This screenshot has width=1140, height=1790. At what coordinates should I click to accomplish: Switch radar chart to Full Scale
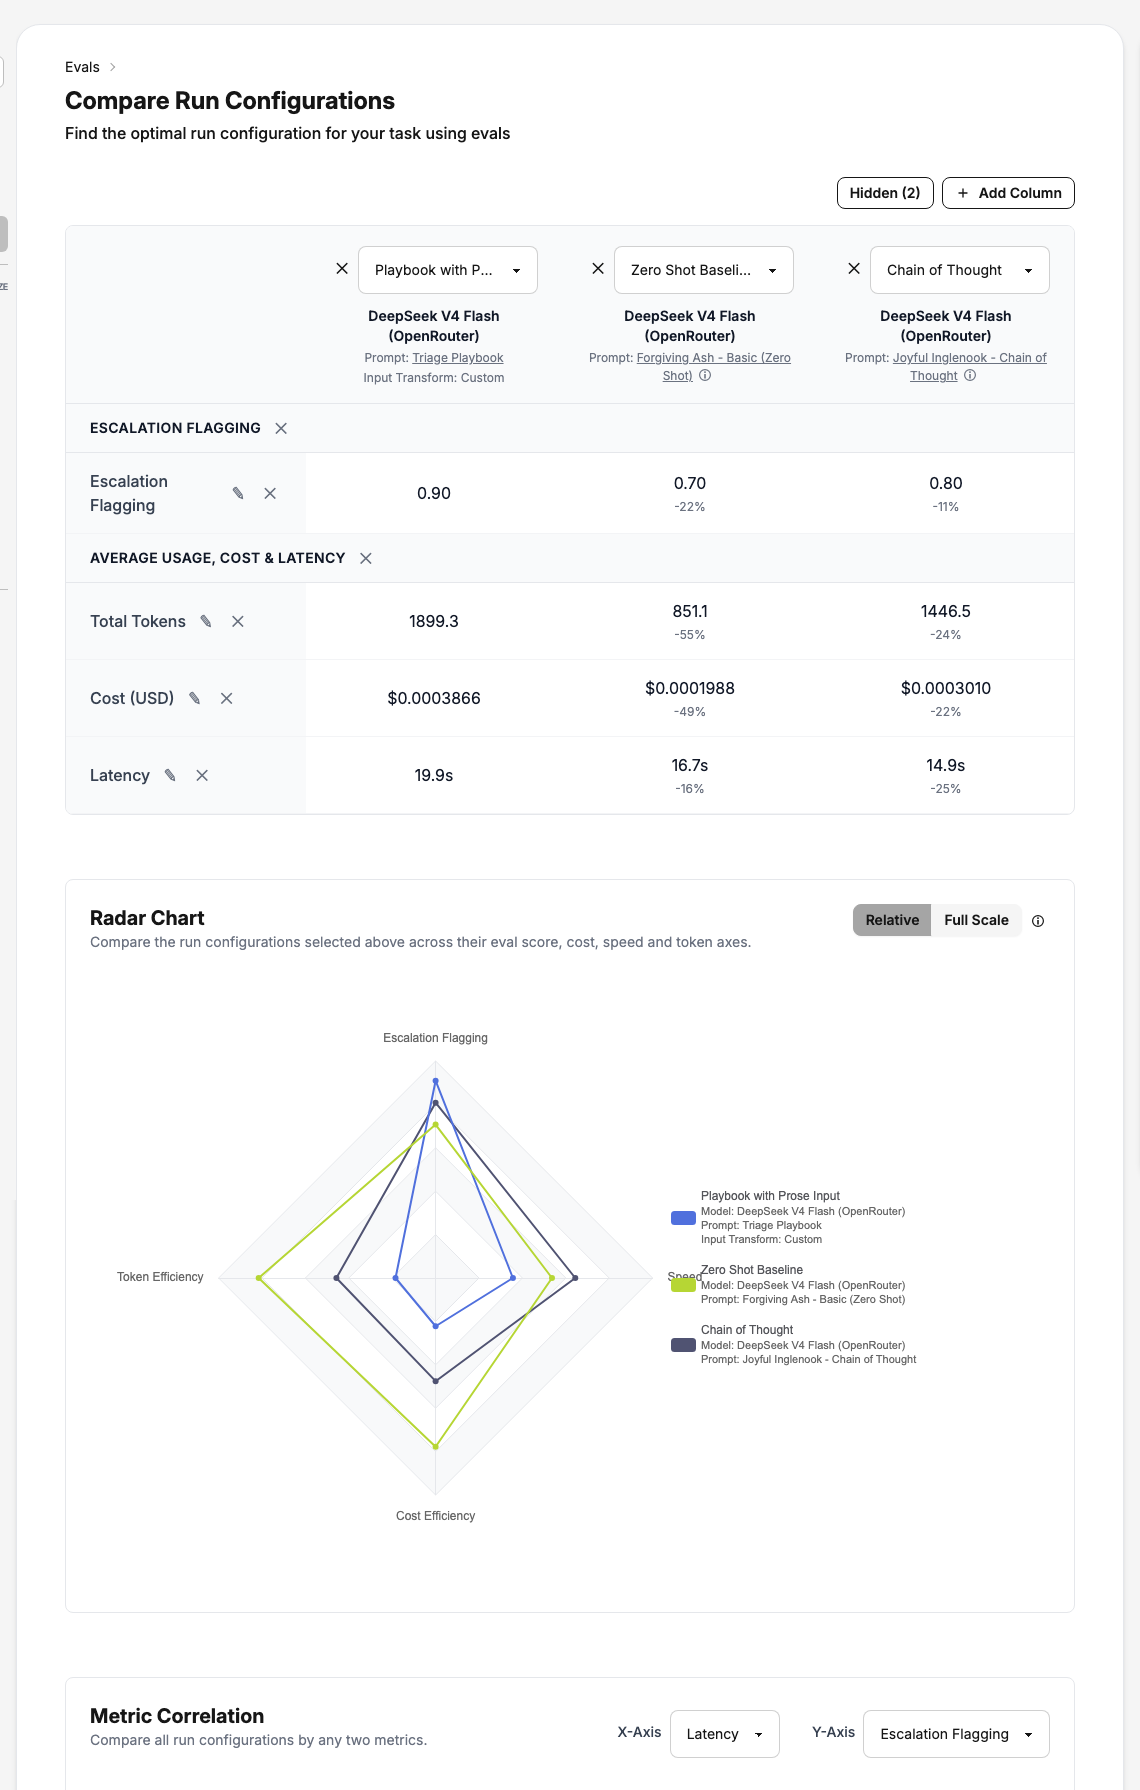click(x=976, y=920)
